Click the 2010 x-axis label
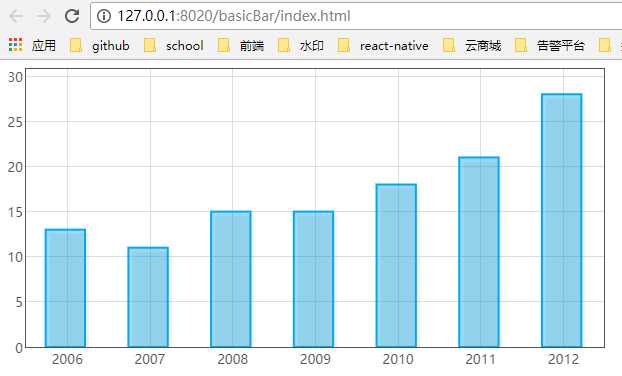This screenshot has width=622, height=376. point(398,359)
